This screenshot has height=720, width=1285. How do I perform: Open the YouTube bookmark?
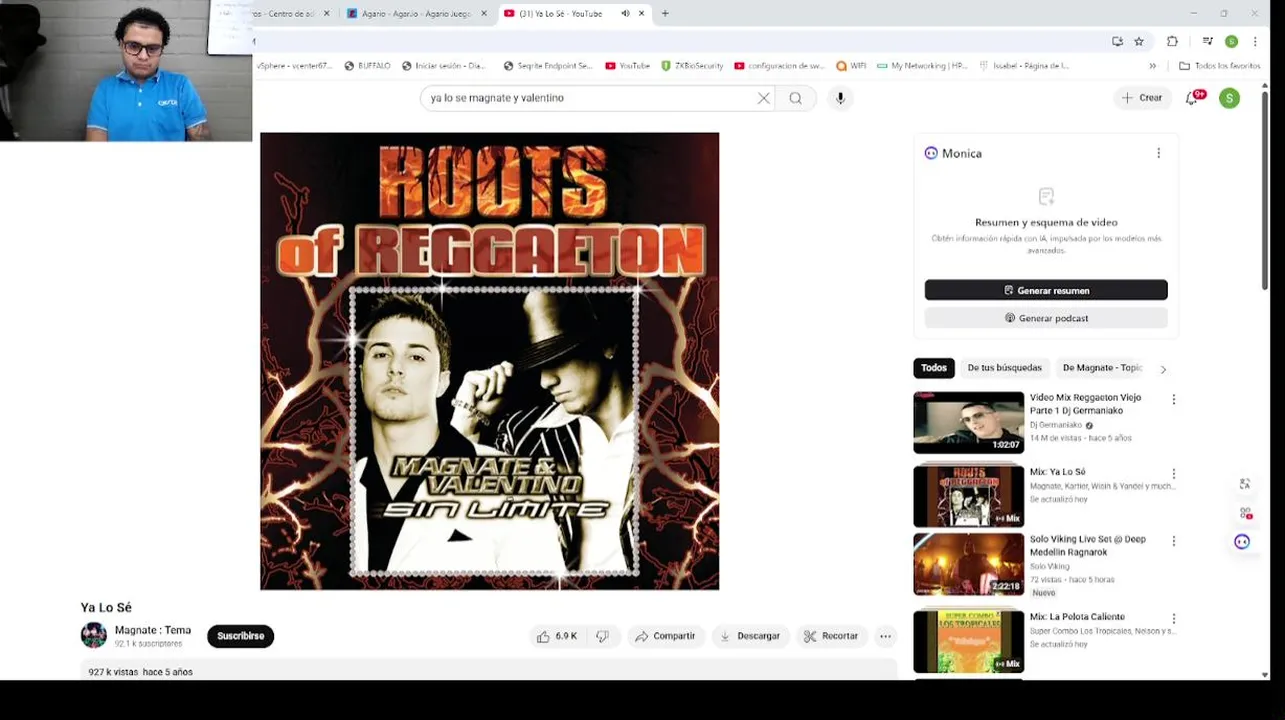click(x=627, y=66)
